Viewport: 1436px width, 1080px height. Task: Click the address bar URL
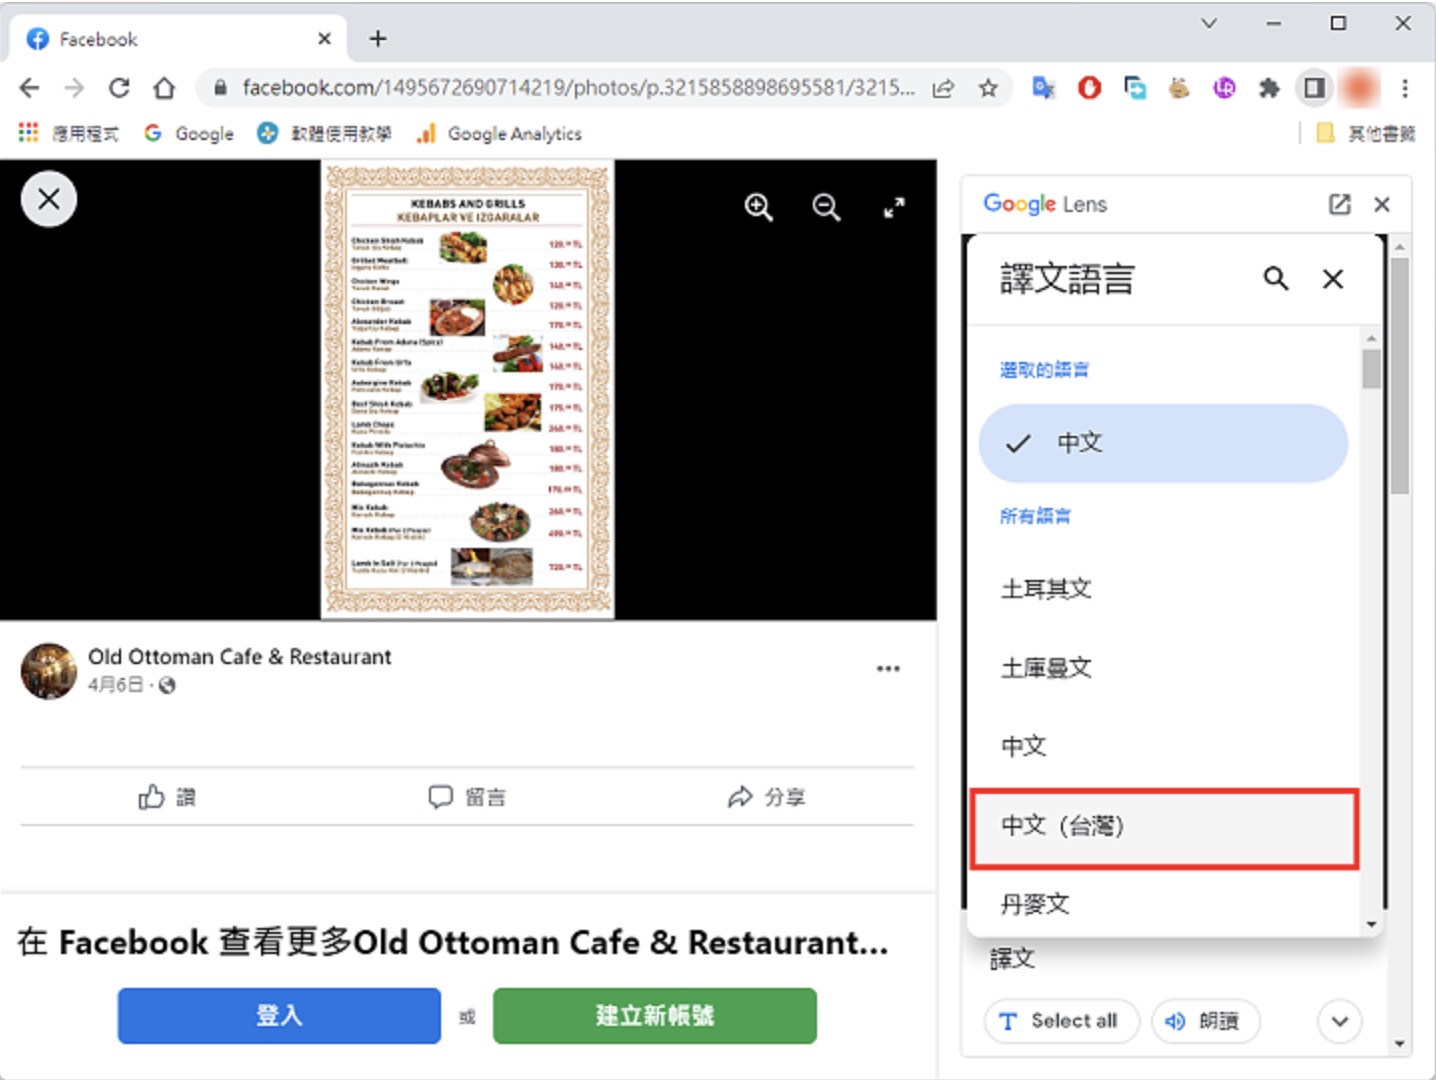[578, 88]
